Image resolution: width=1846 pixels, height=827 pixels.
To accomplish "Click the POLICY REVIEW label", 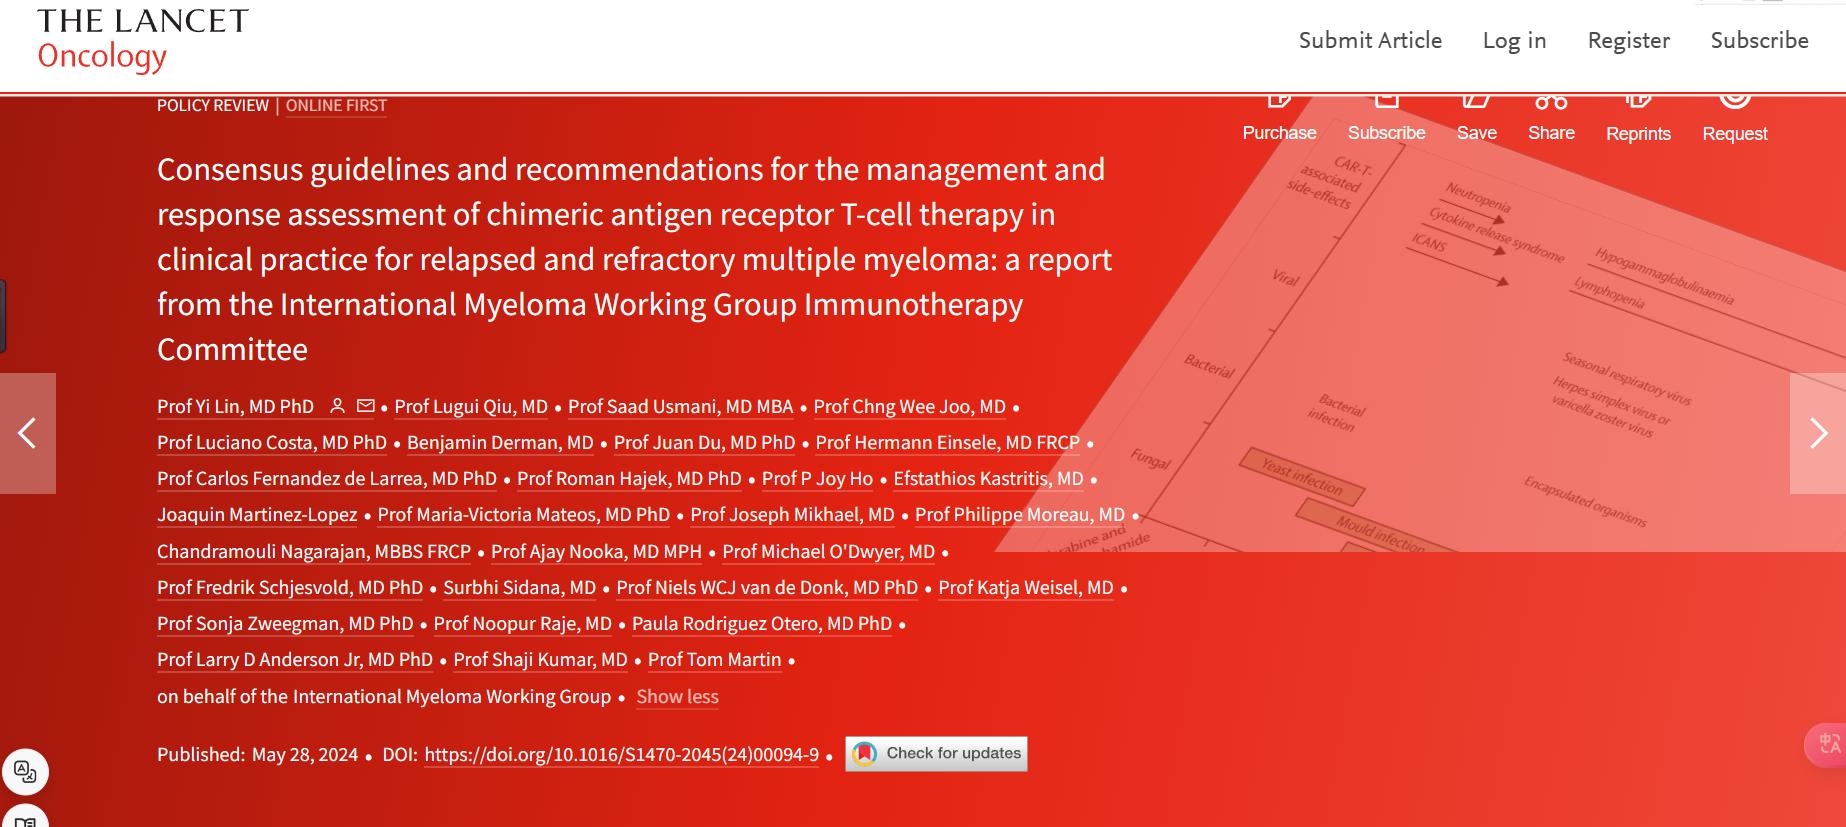I will 213,105.
